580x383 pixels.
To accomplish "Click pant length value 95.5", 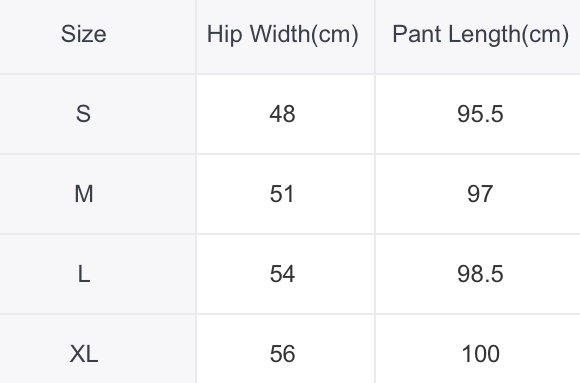I will tap(480, 114).
